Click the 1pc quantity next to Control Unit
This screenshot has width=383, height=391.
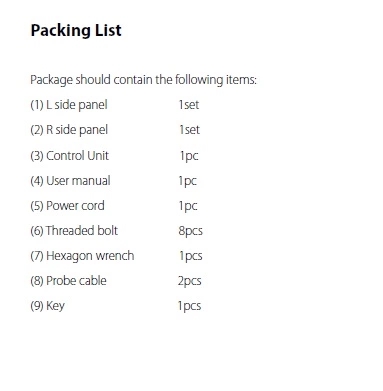(x=189, y=156)
